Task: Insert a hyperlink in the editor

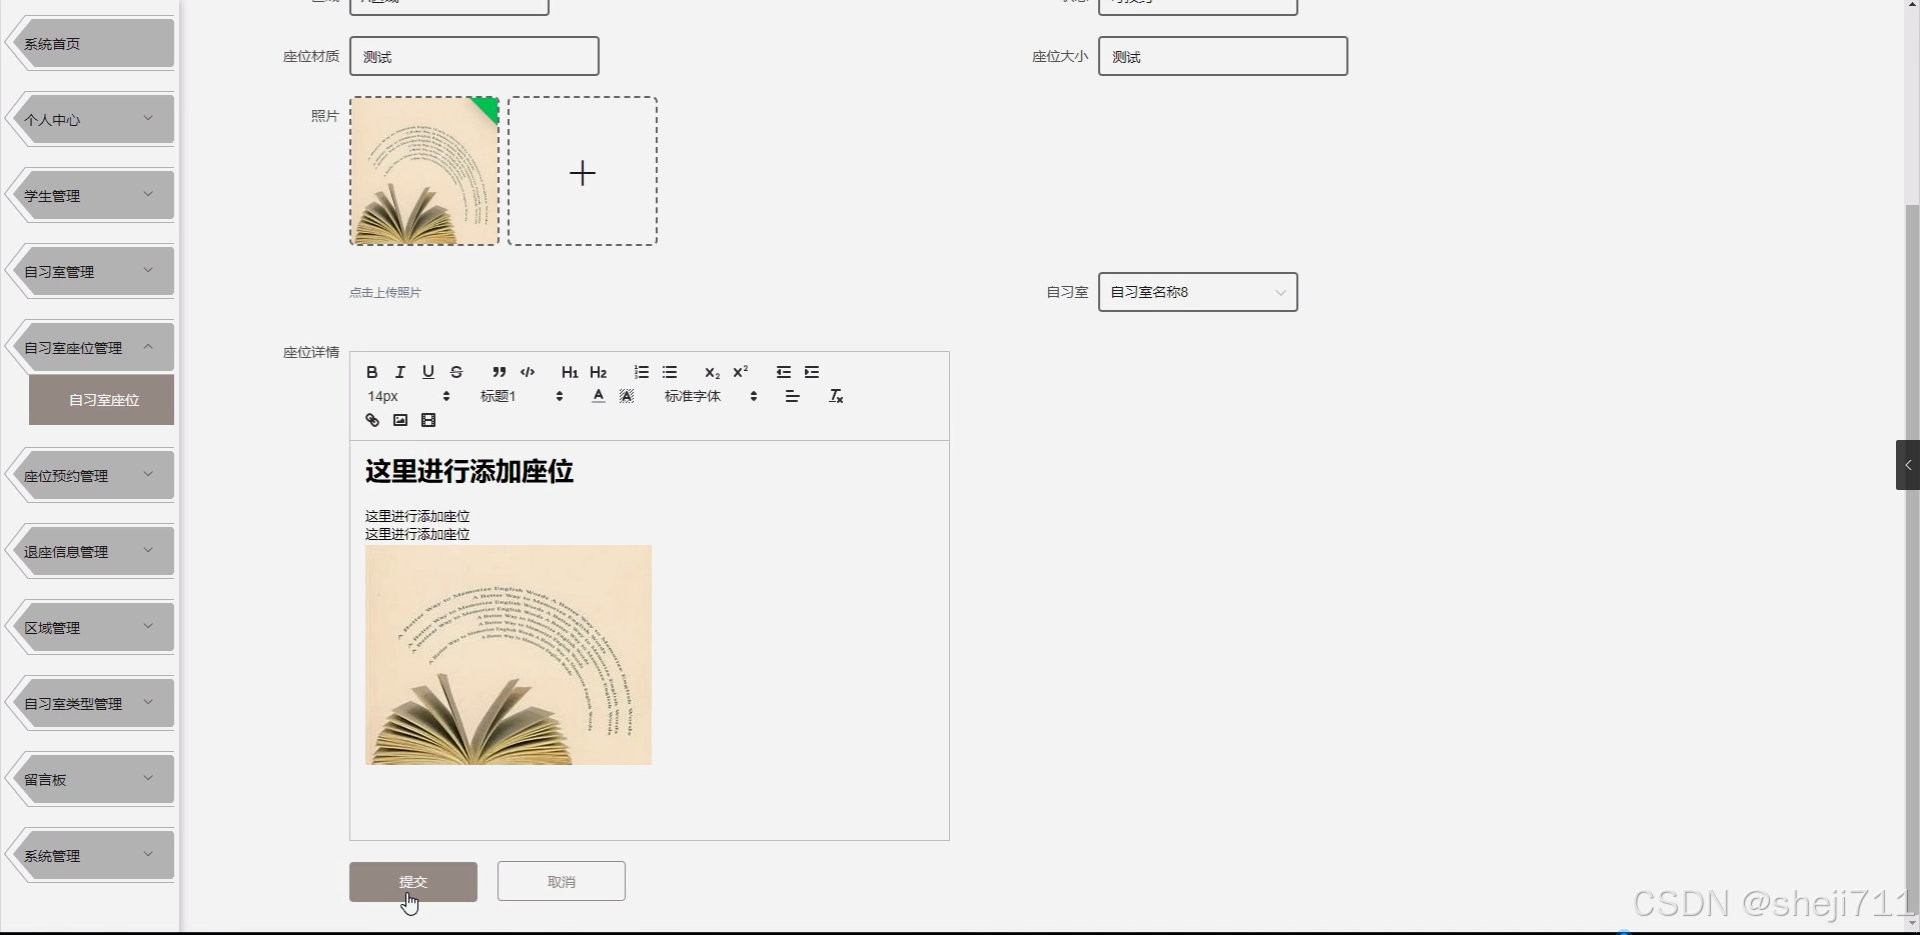Action: pyautogui.click(x=371, y=420)
